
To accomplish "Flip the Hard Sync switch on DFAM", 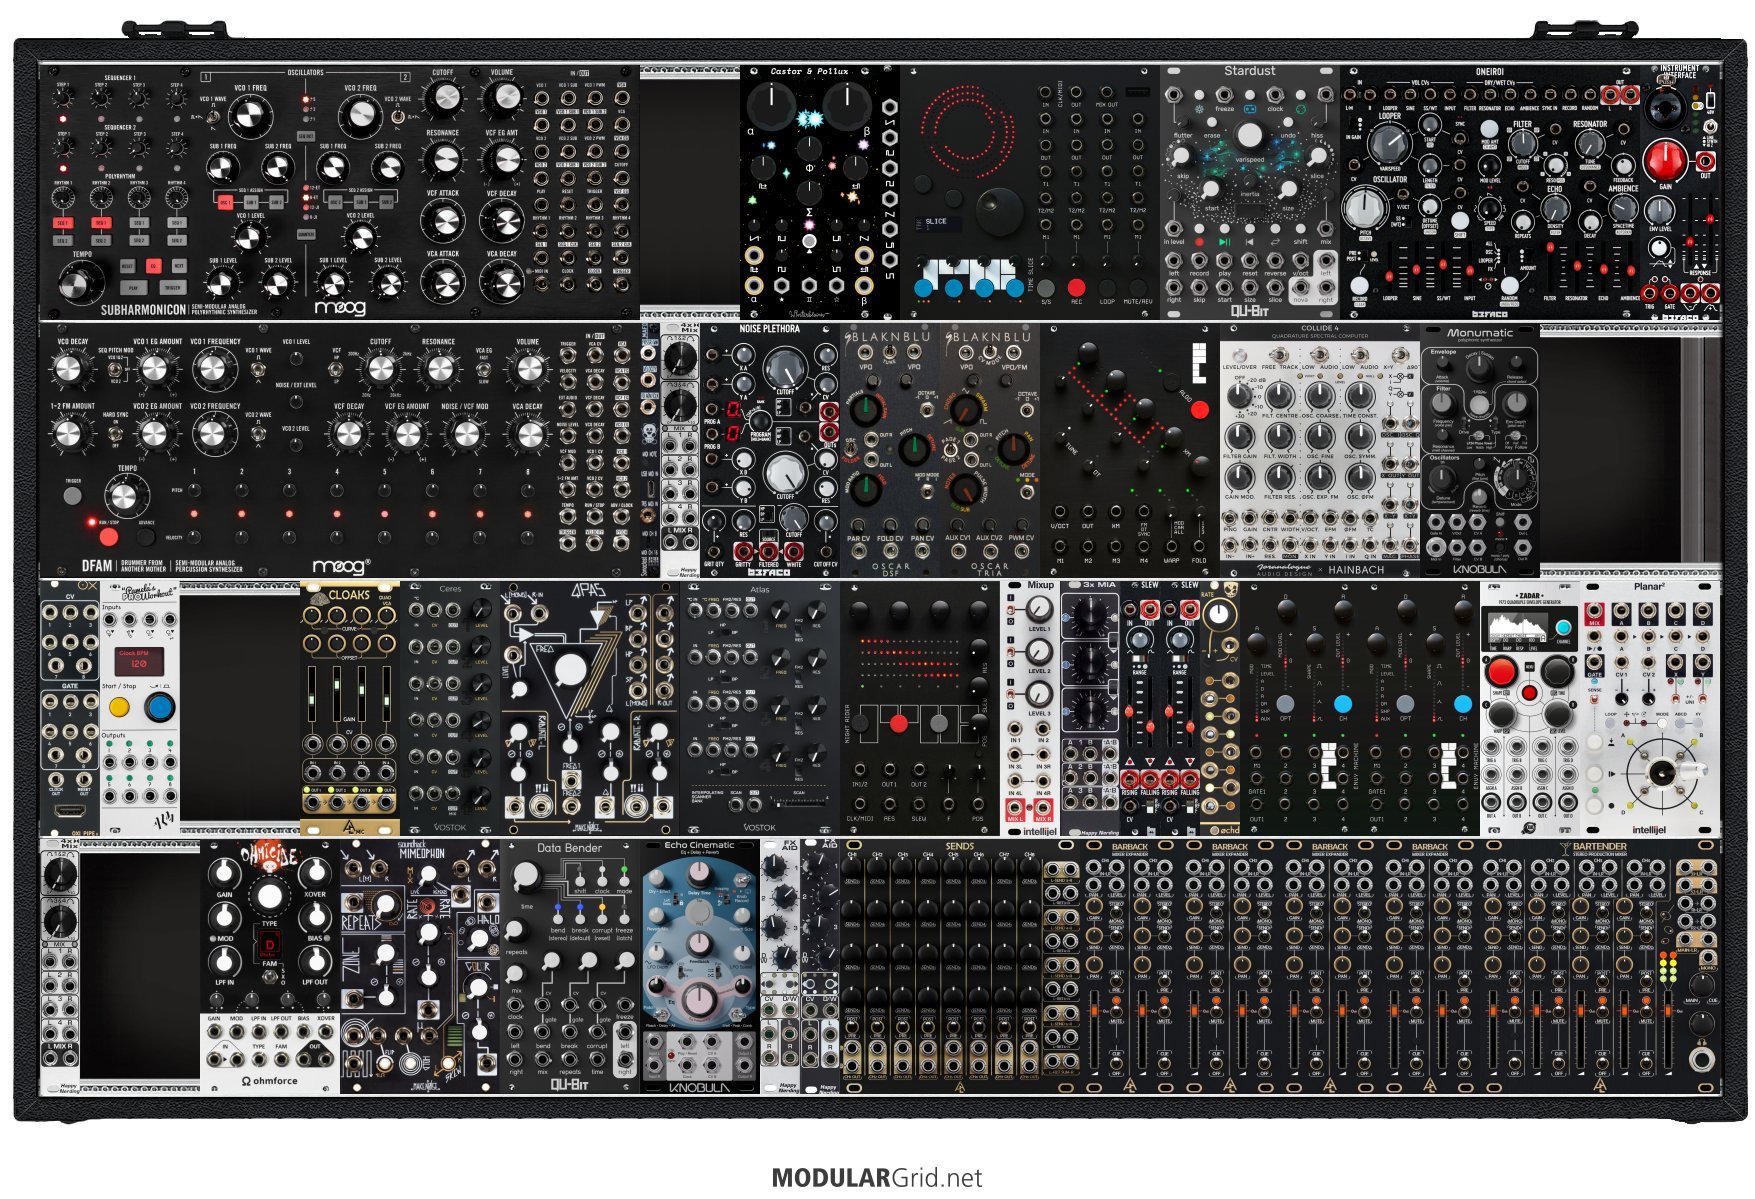I will (x=115, y=432).
